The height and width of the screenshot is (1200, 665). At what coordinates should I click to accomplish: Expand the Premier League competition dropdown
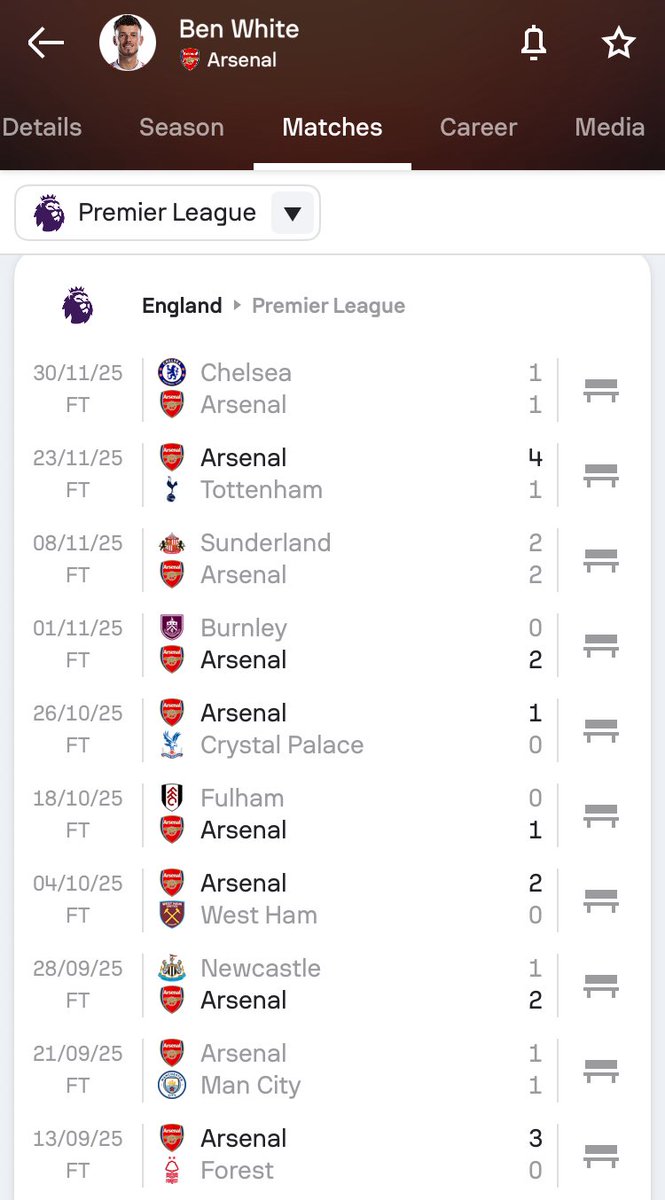click(x=292, y=213)
